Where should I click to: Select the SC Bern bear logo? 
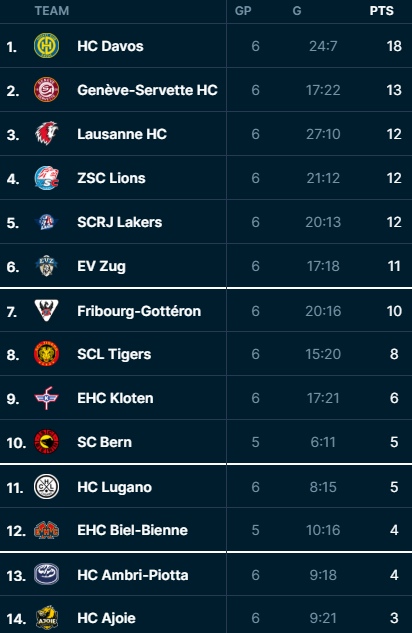pos(46,442)
